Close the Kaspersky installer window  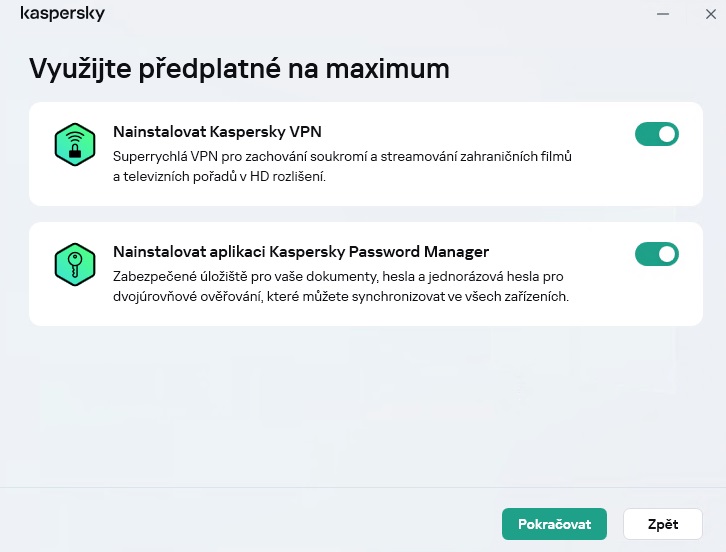(711, 14)
